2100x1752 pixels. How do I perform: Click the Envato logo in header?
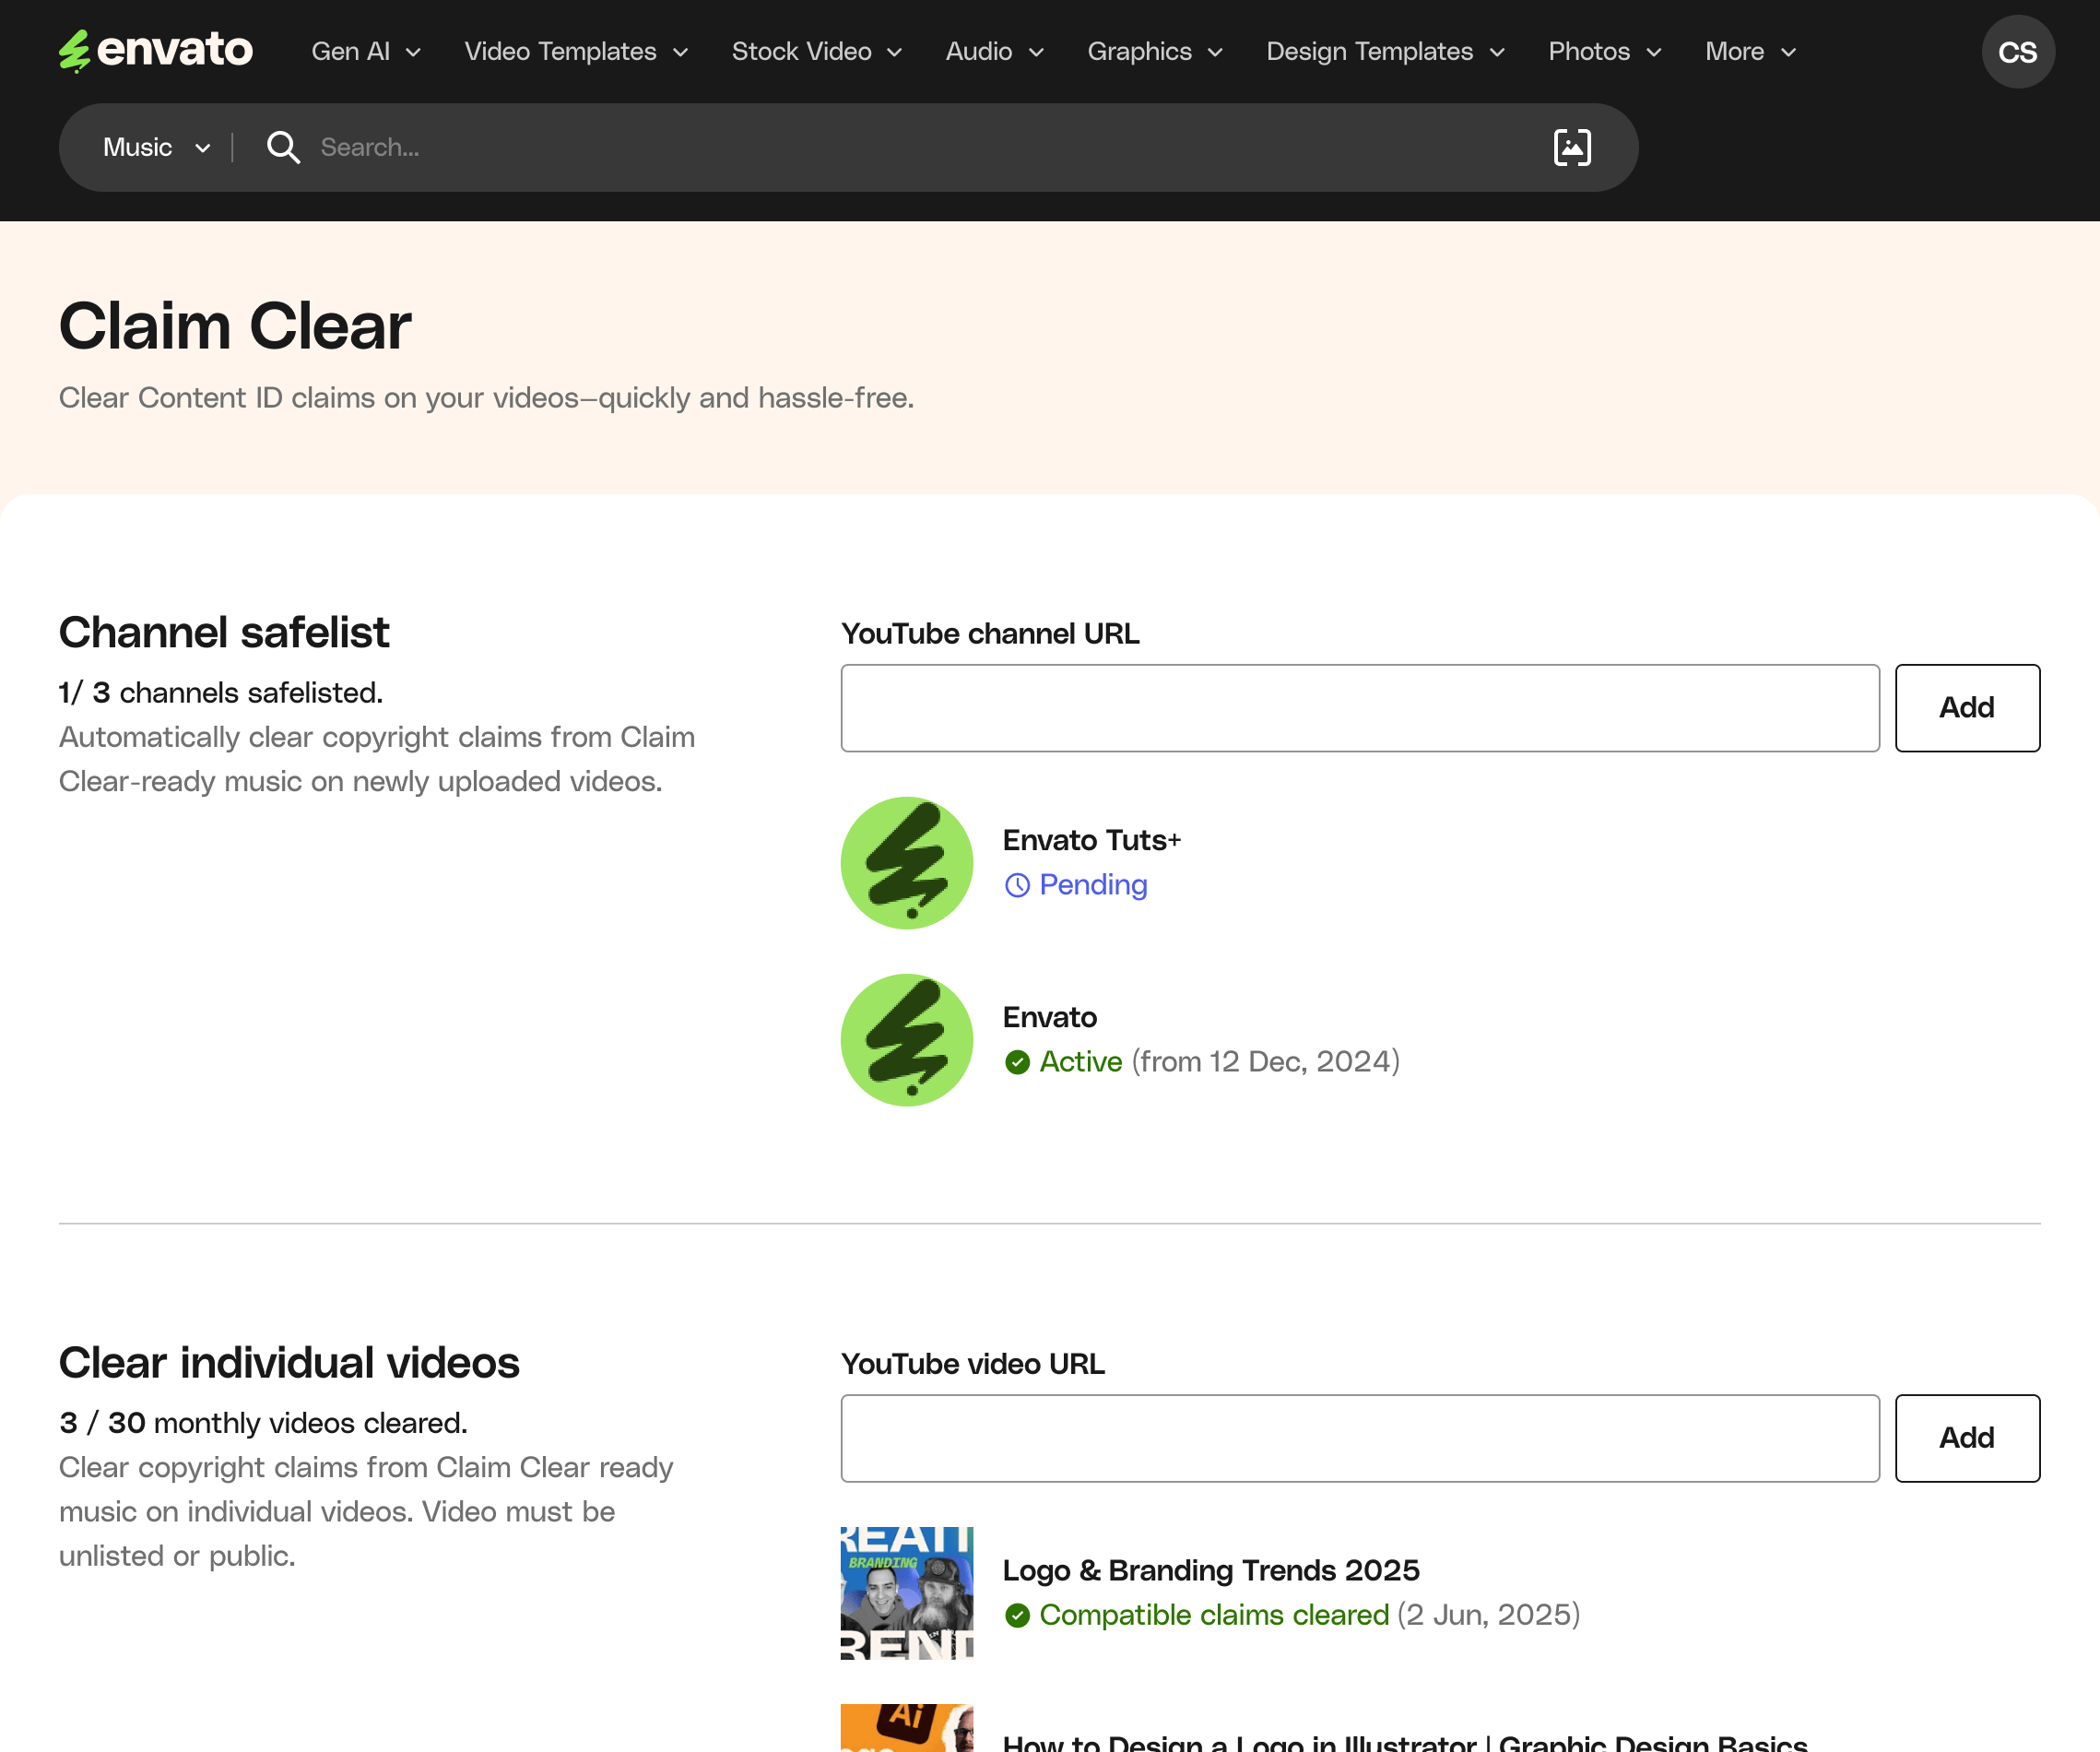pos(156,50)
